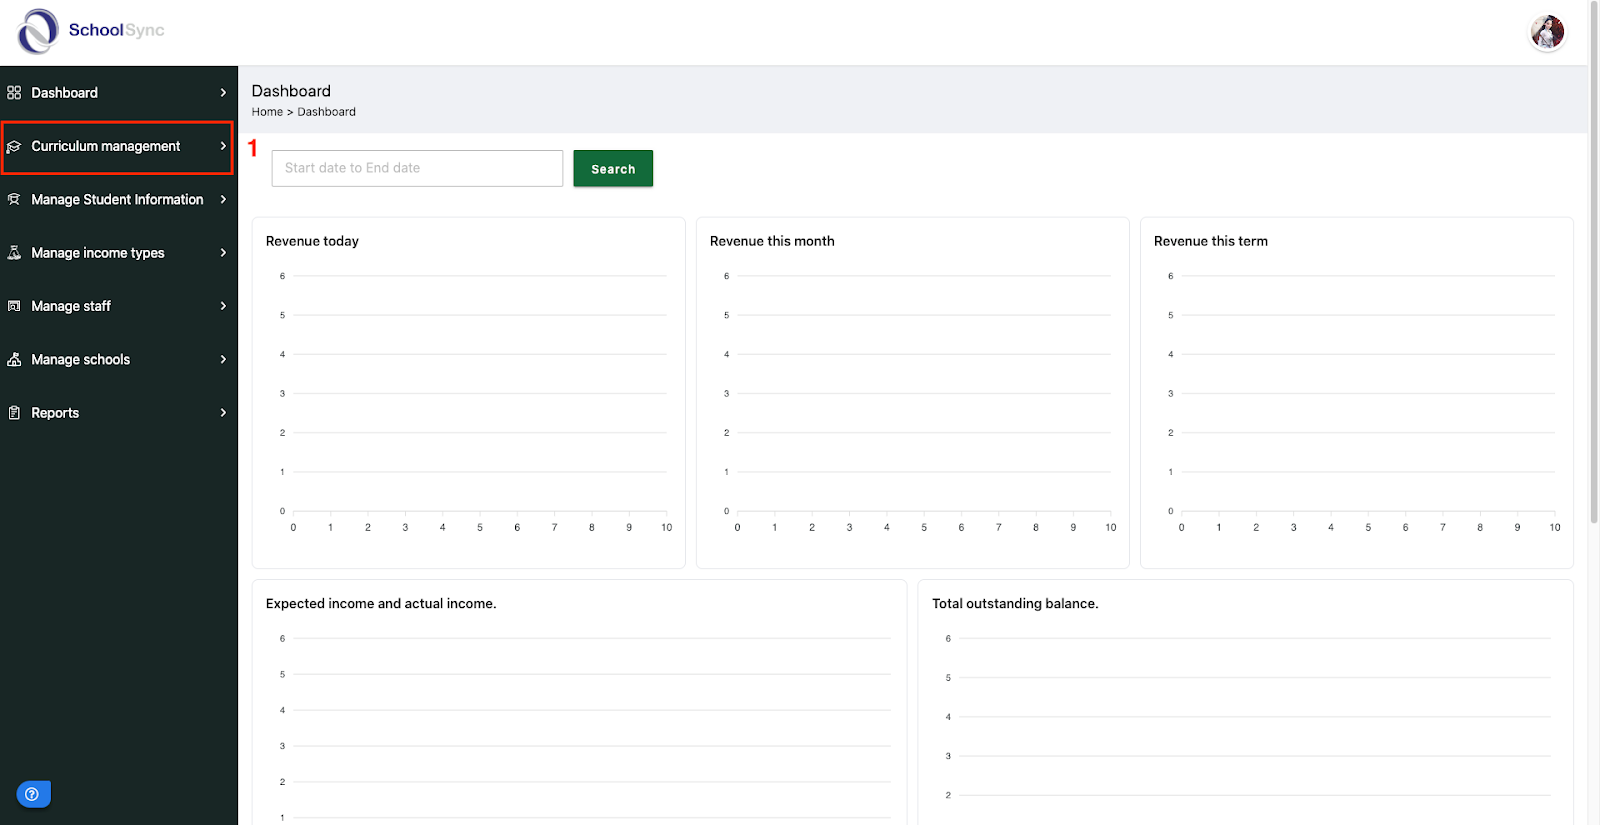Click the Home breadcrumb link
This screenshot has height=825, width=1600.
tap(267, 112)
